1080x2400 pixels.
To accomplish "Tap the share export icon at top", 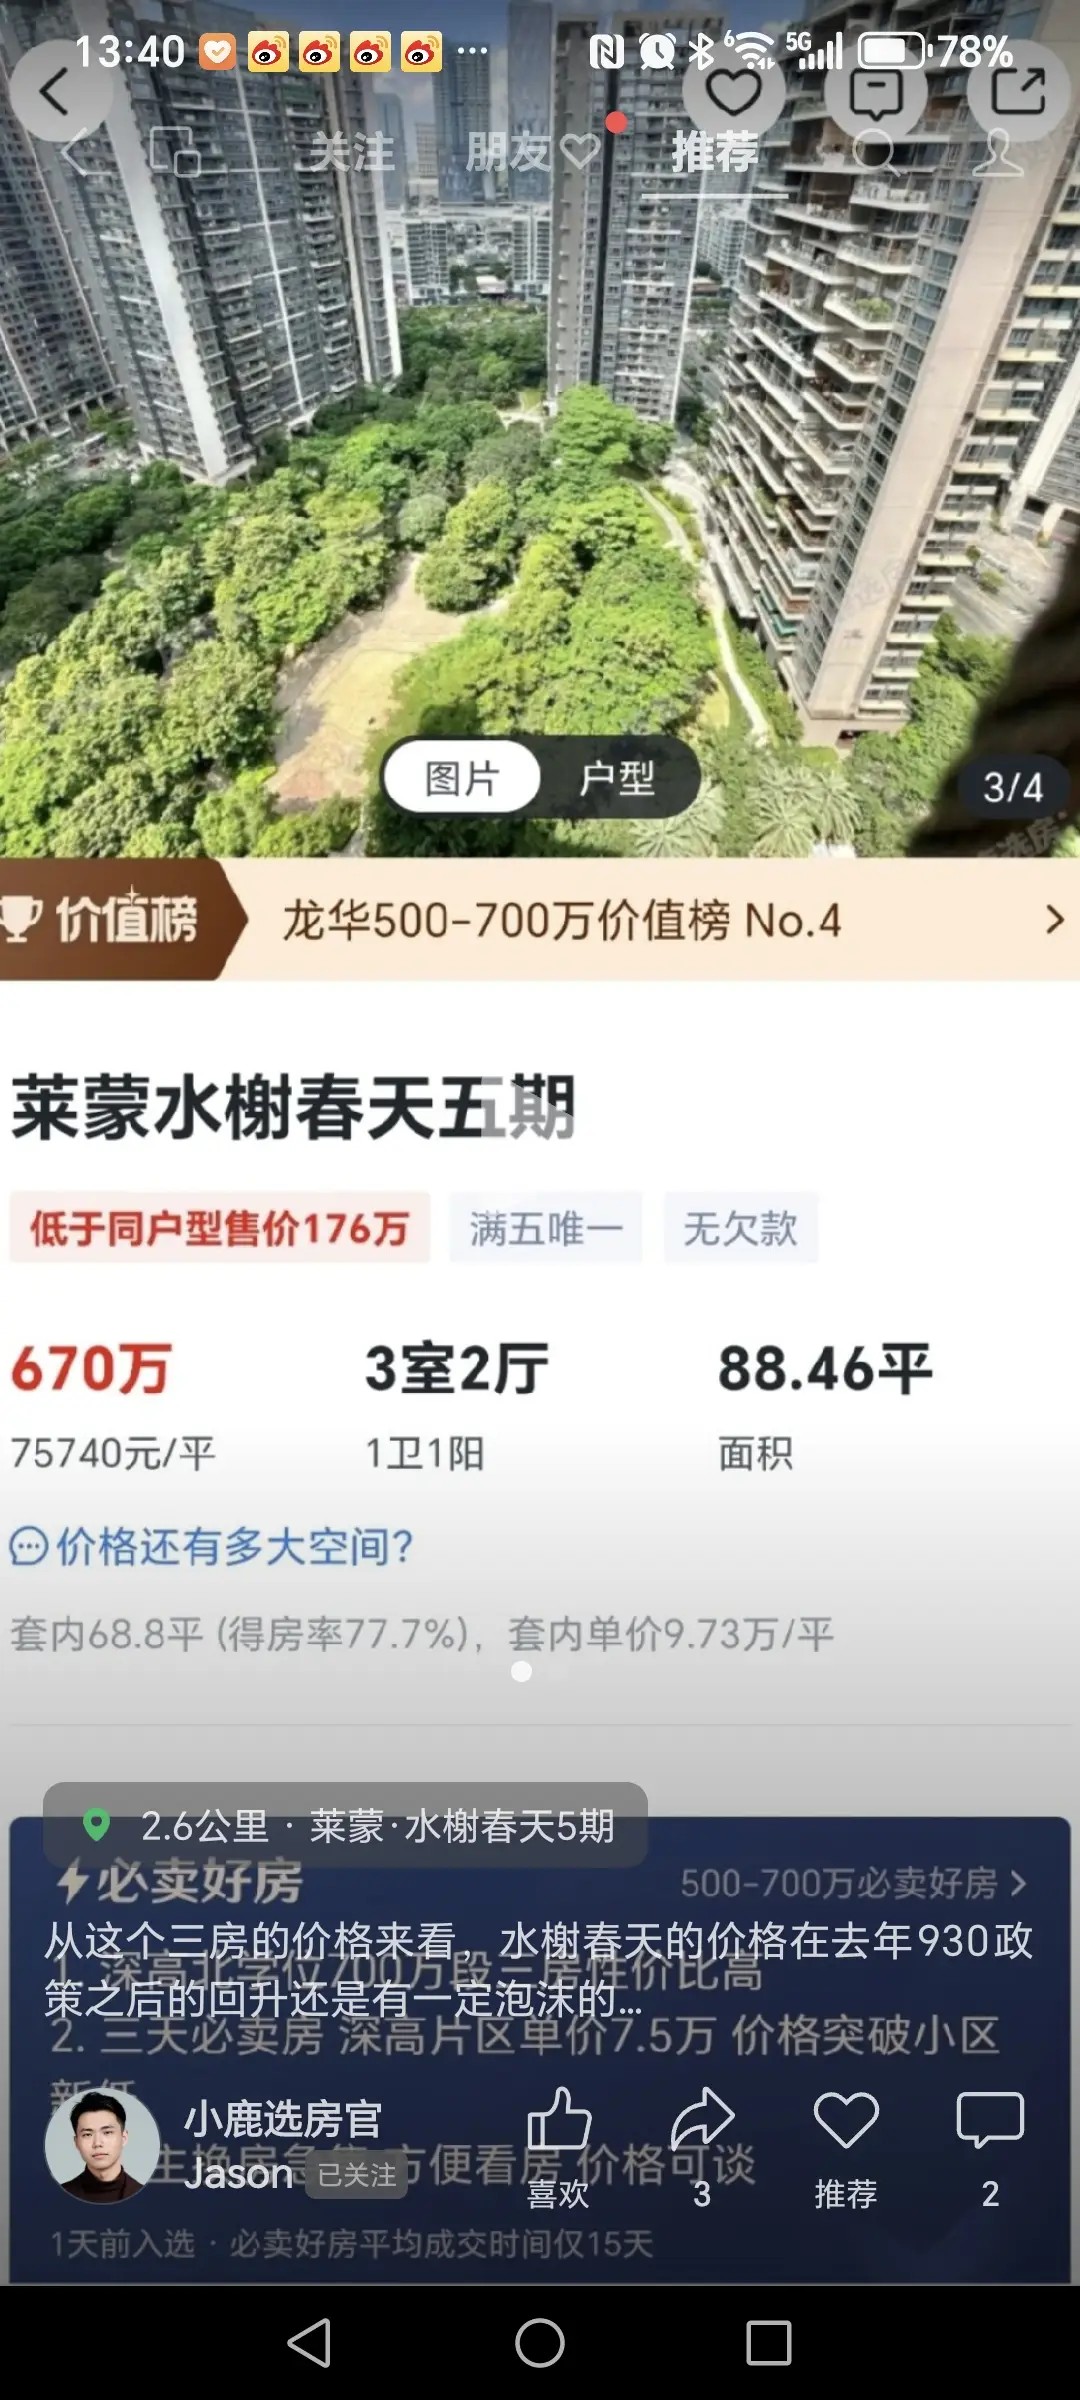I will coord(1018,92).
